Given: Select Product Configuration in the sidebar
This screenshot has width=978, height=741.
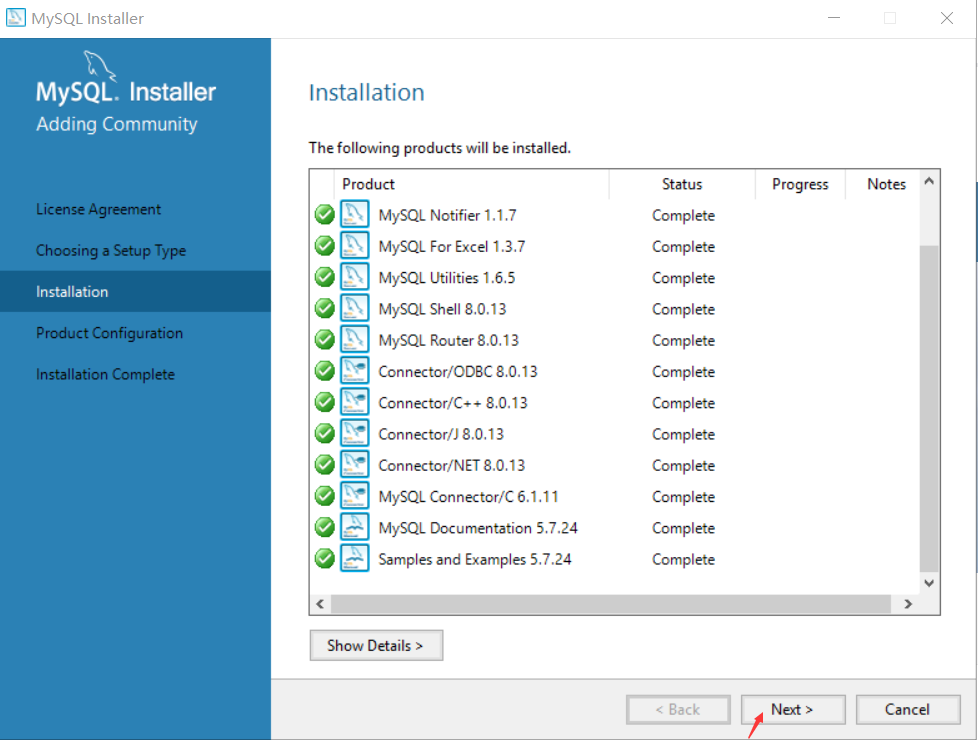Looking at the screenshot, I should [110, 333].
